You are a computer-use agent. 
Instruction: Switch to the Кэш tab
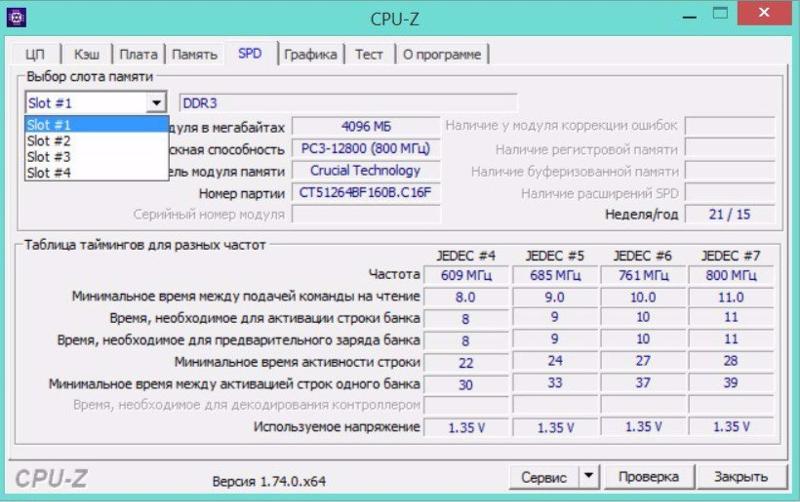[86, 54]
